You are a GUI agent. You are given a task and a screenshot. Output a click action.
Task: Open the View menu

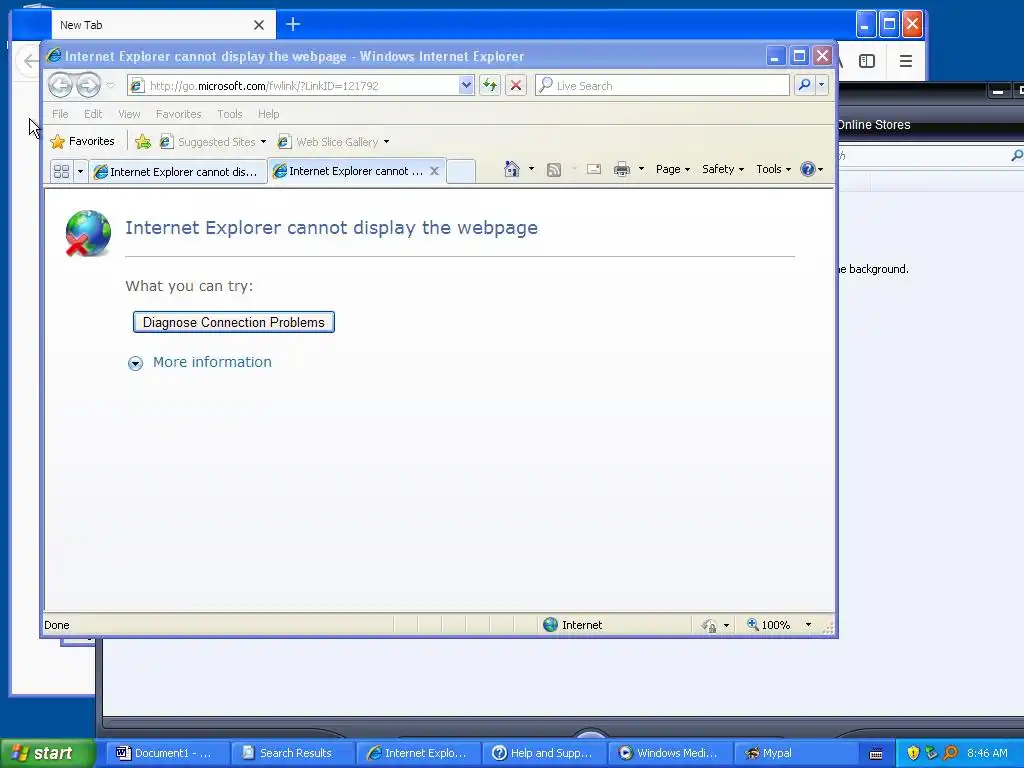pos(129,114)
